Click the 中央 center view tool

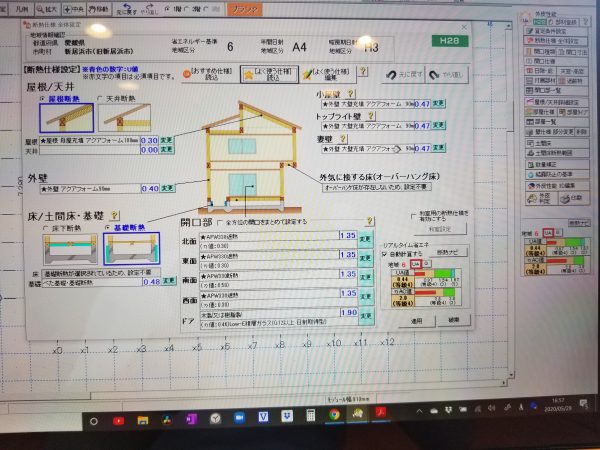[73, 8]
